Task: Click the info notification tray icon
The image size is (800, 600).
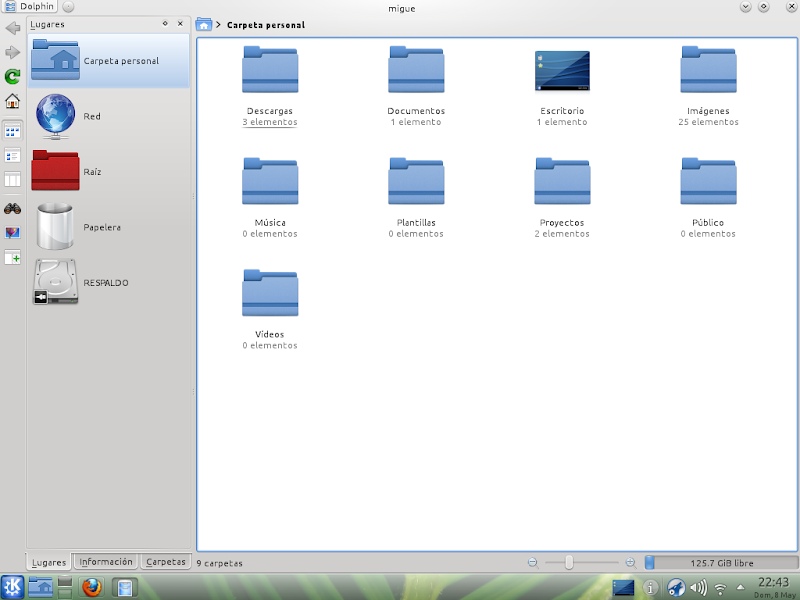Action: point(650,588)
